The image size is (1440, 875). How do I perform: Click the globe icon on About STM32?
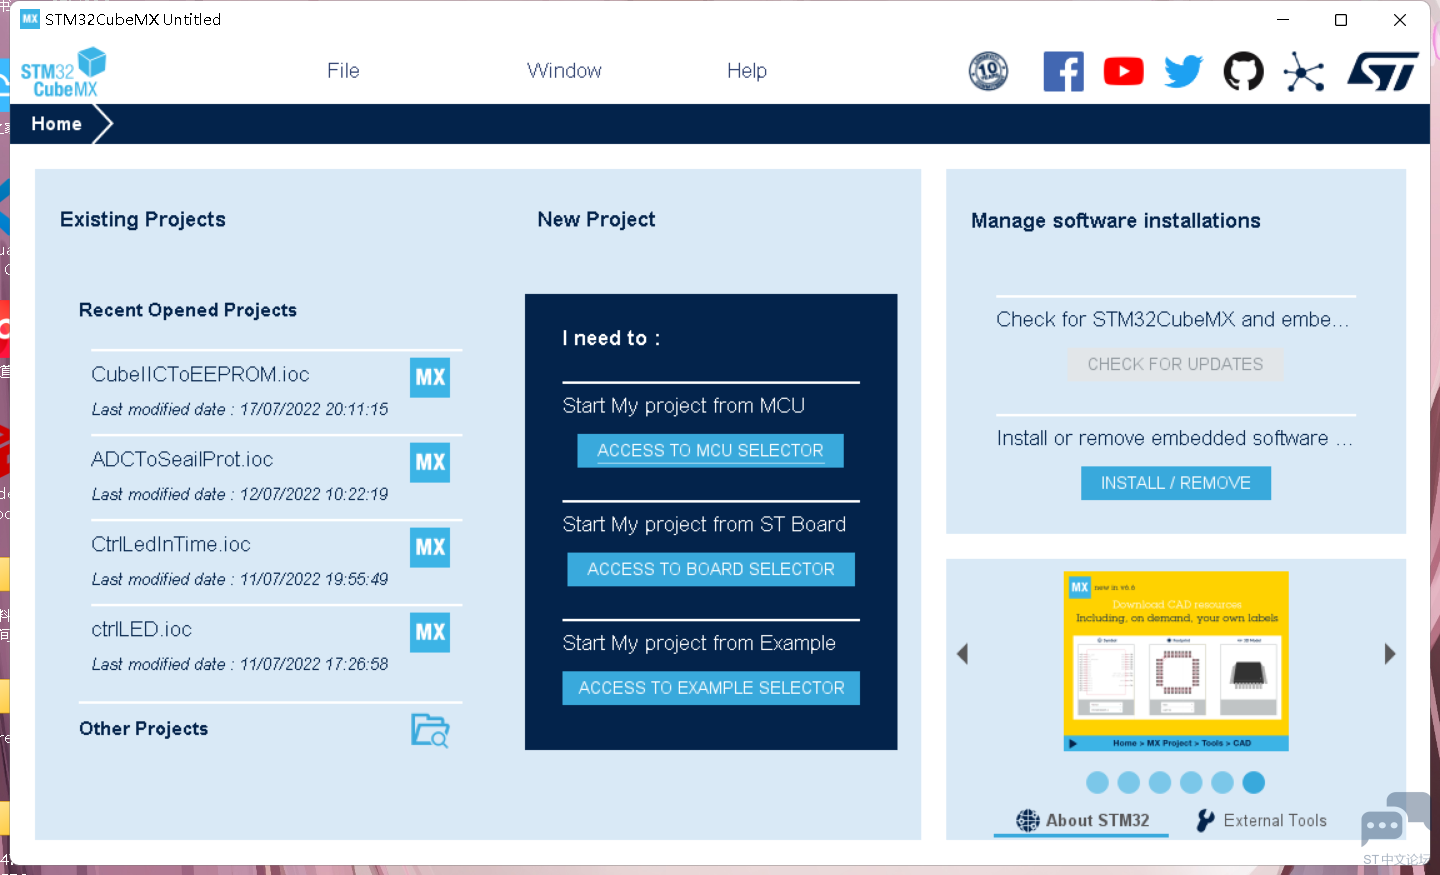1028,821
